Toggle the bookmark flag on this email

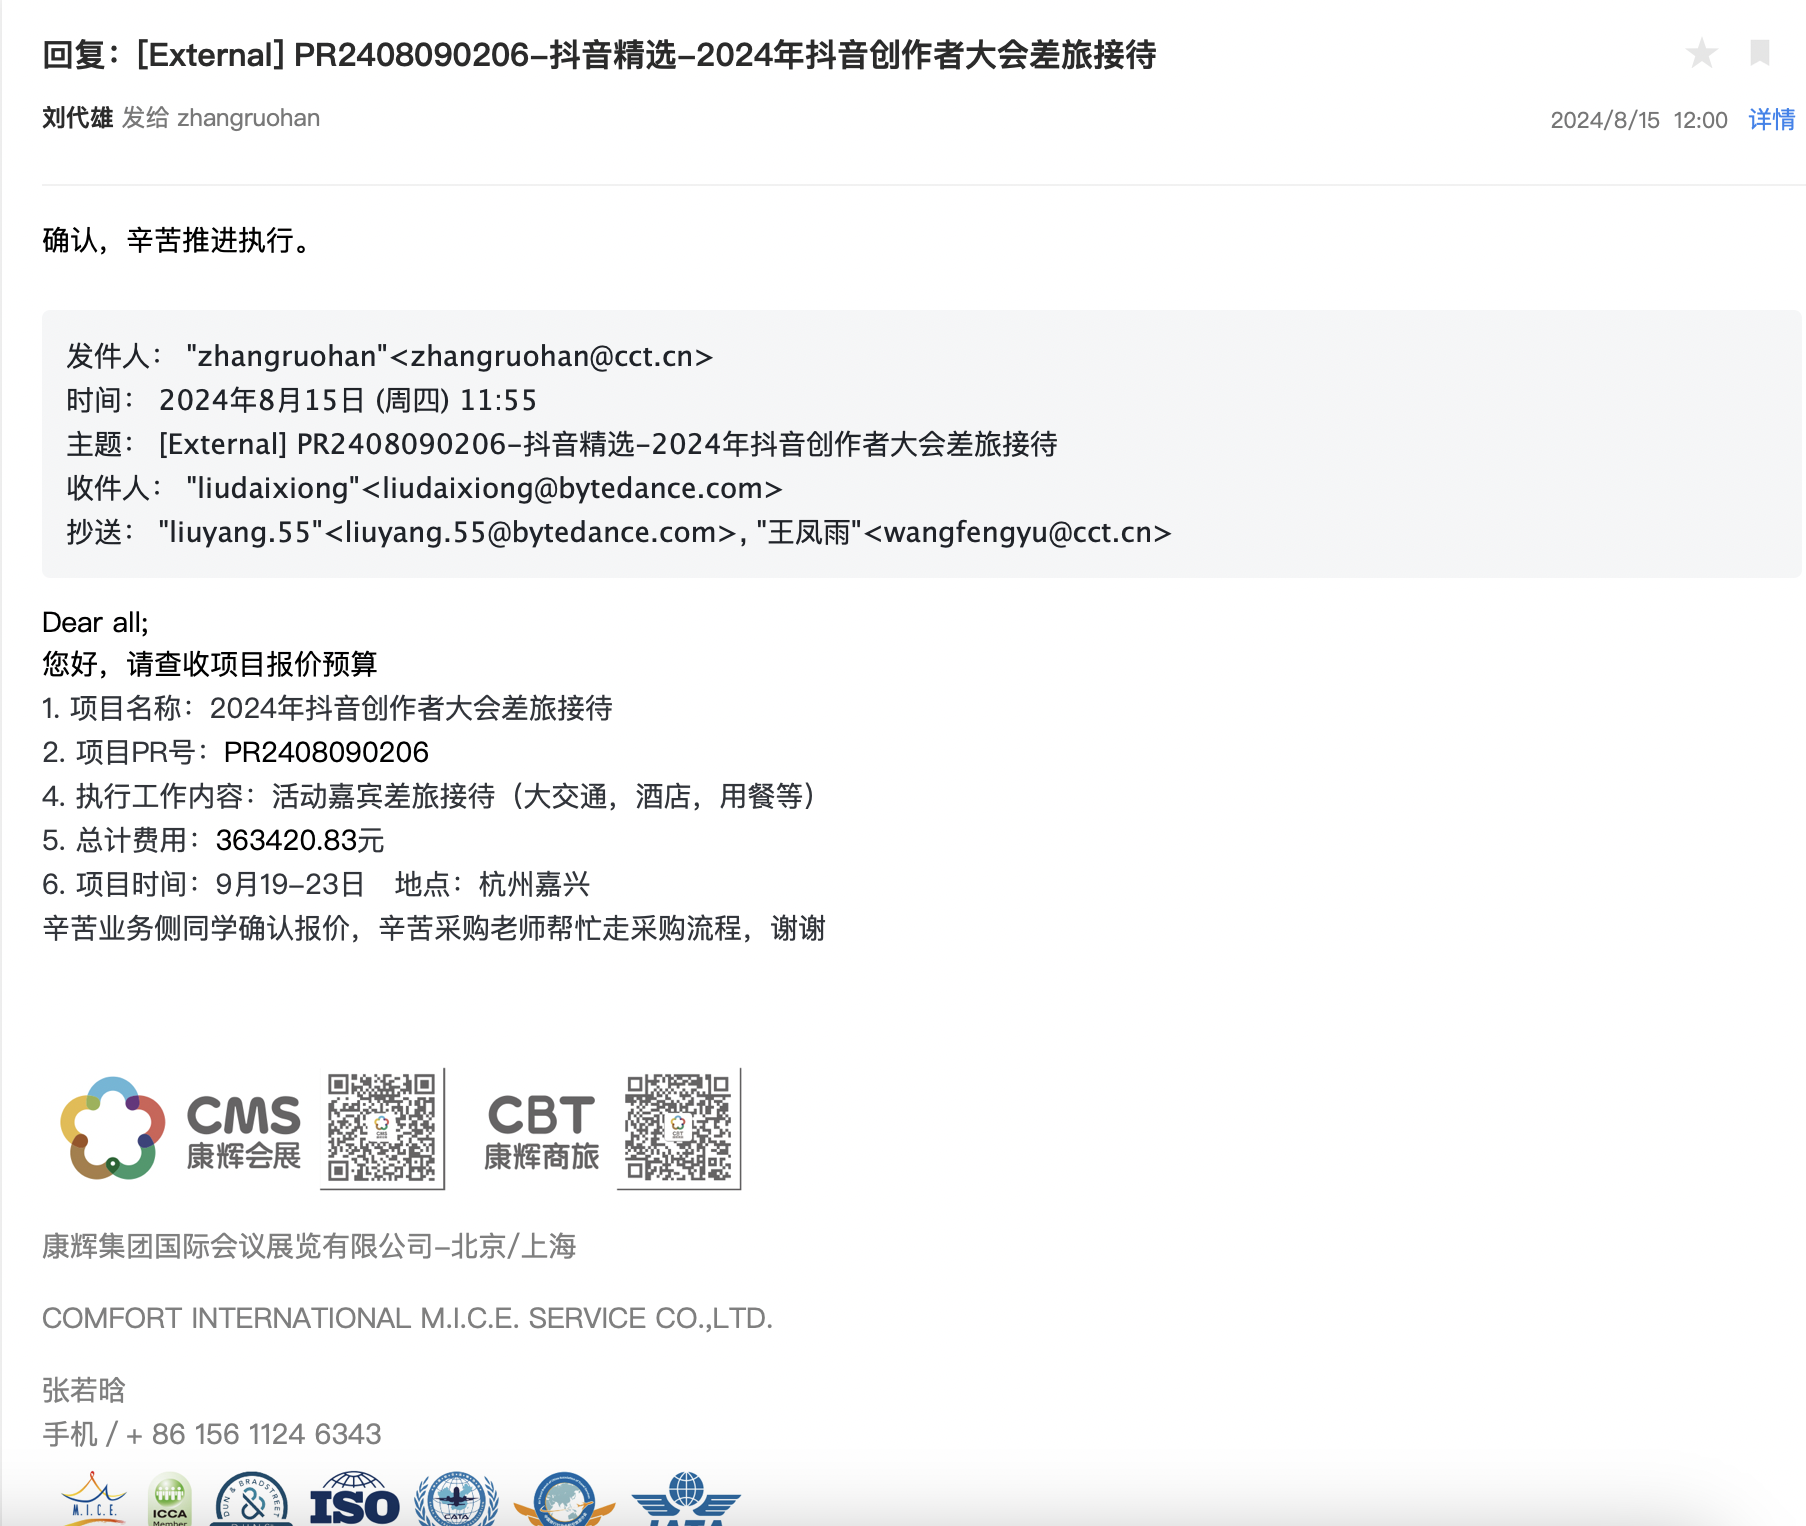point(1760,52)
